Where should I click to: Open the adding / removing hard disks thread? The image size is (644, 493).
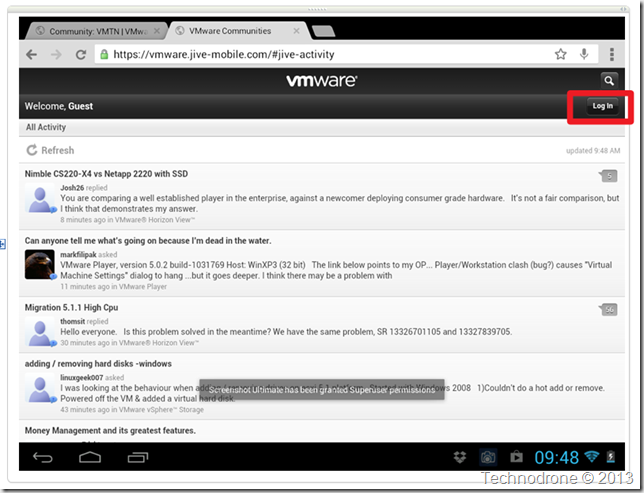98,364
